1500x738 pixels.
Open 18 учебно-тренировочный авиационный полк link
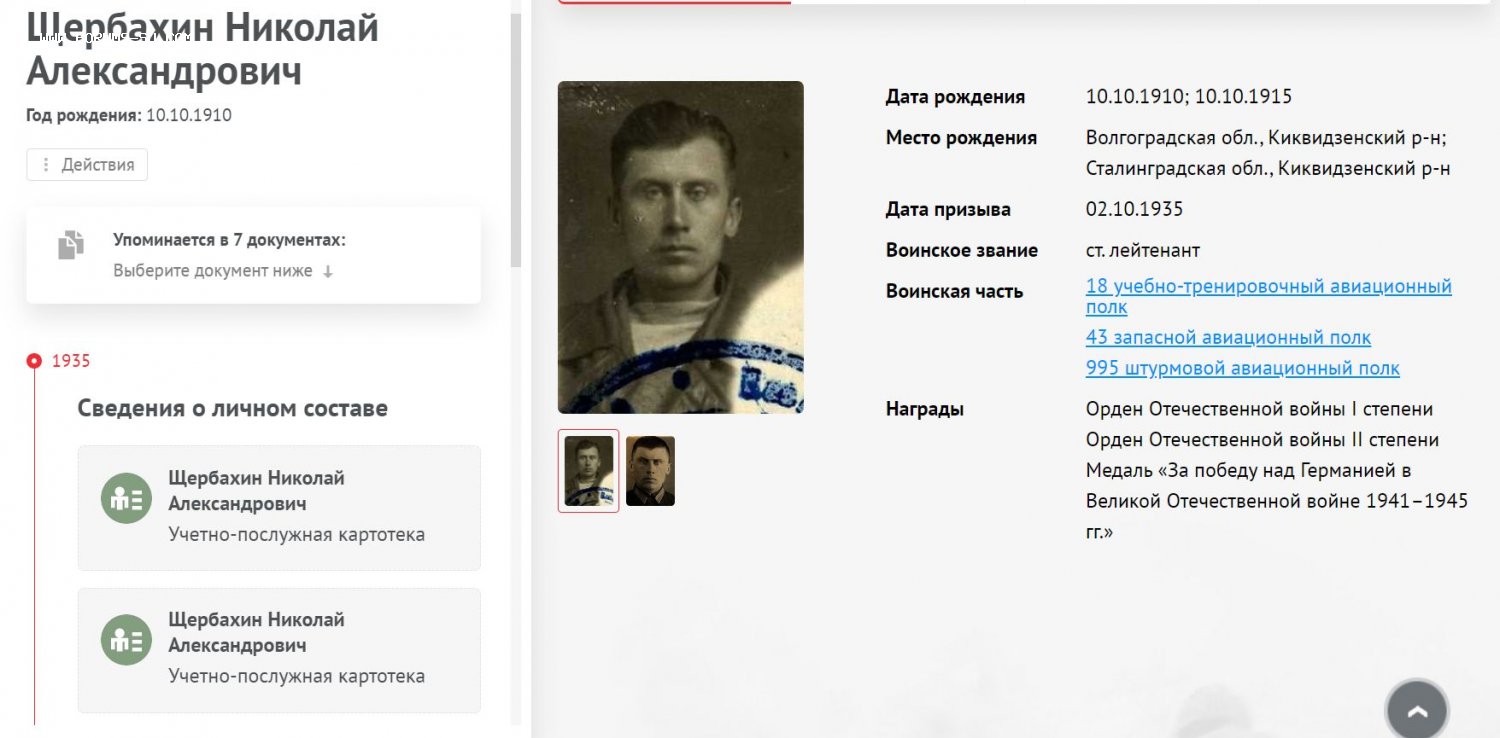[x=1268, y=297]
